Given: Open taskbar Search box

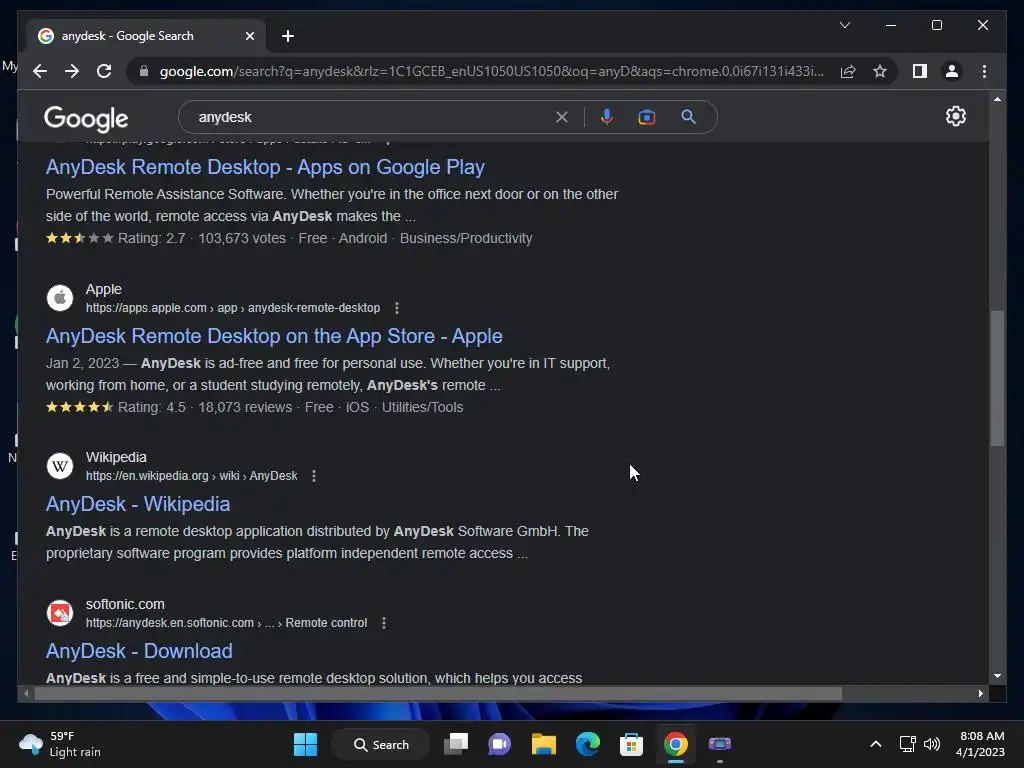Looking at the screenshot, I should click(381, 744).
